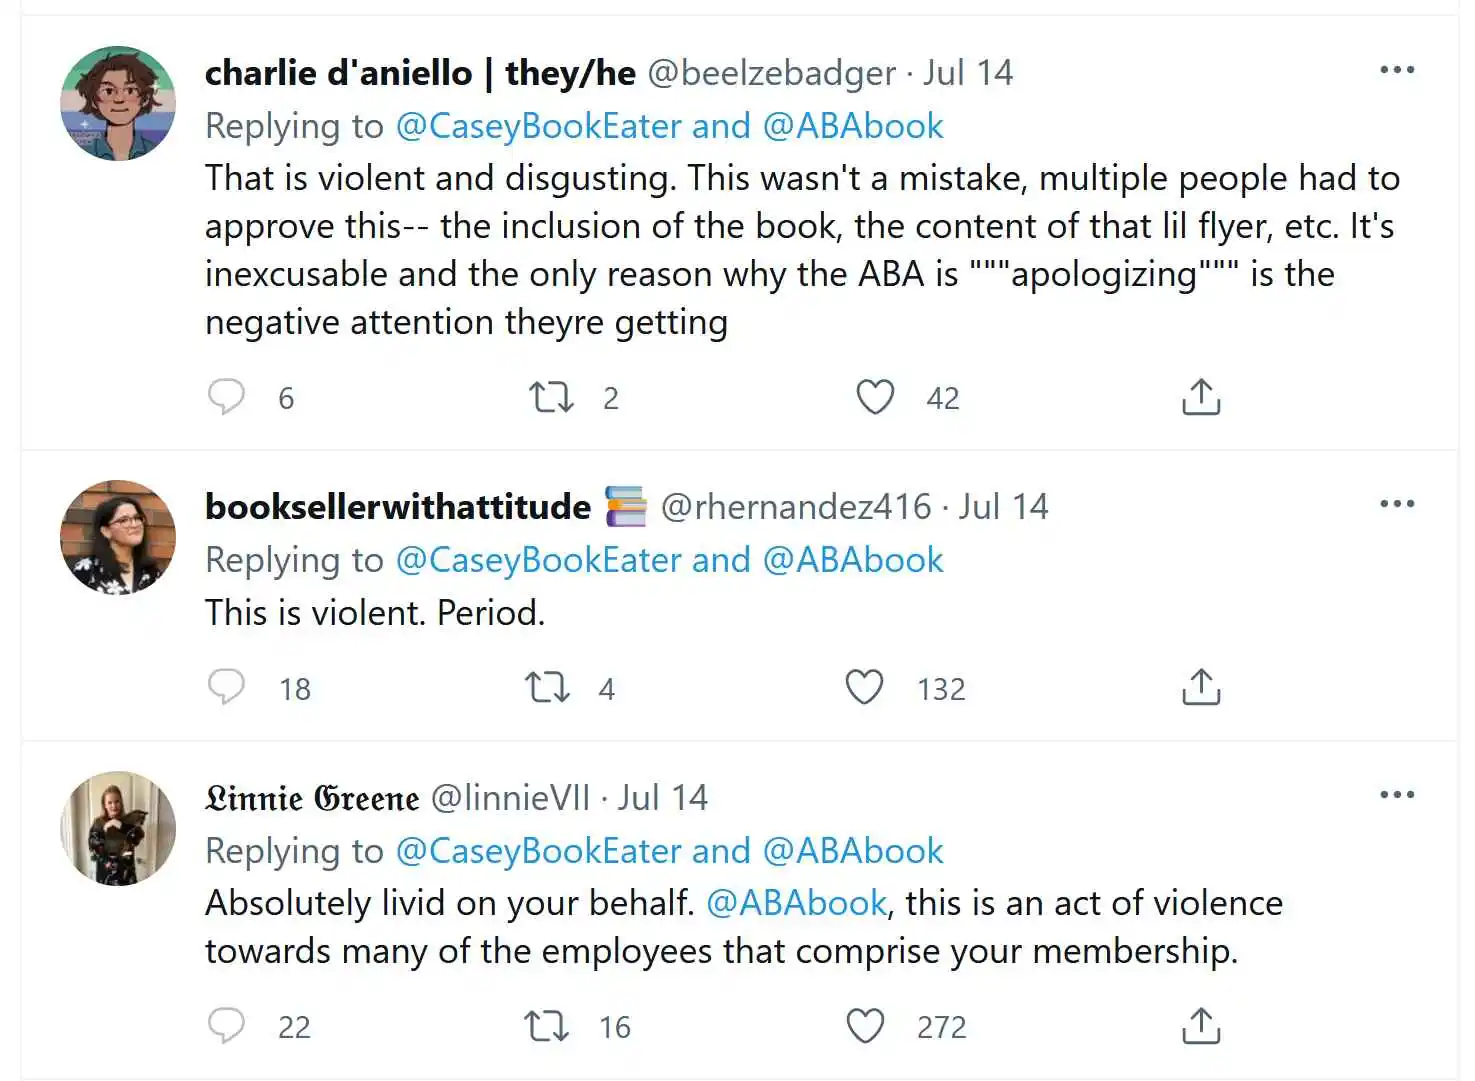Like charlie d'aniello's tweet with 42 likes

coord(875,397)
